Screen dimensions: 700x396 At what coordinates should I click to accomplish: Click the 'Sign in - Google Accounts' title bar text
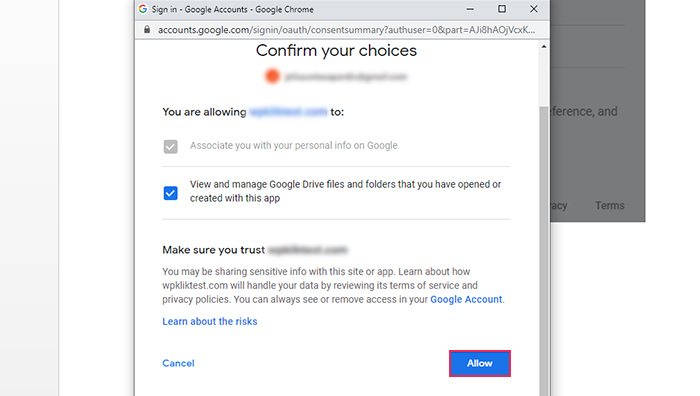232,9
